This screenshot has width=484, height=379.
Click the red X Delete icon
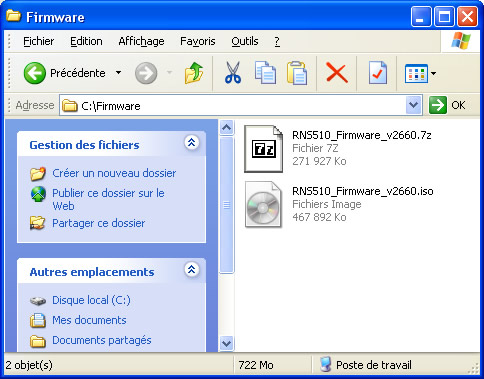point(337,73)
